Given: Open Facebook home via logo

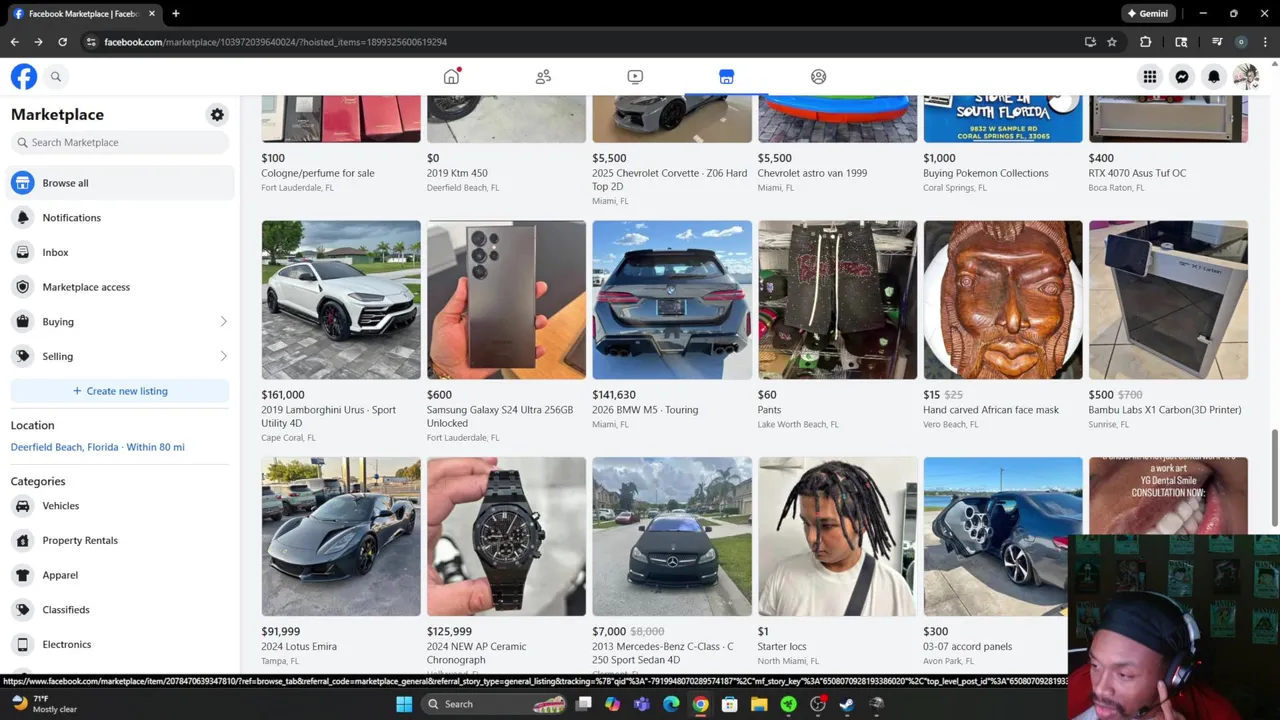Looking at the screenshot, I should pyautogui.click(x=24, y=77).
